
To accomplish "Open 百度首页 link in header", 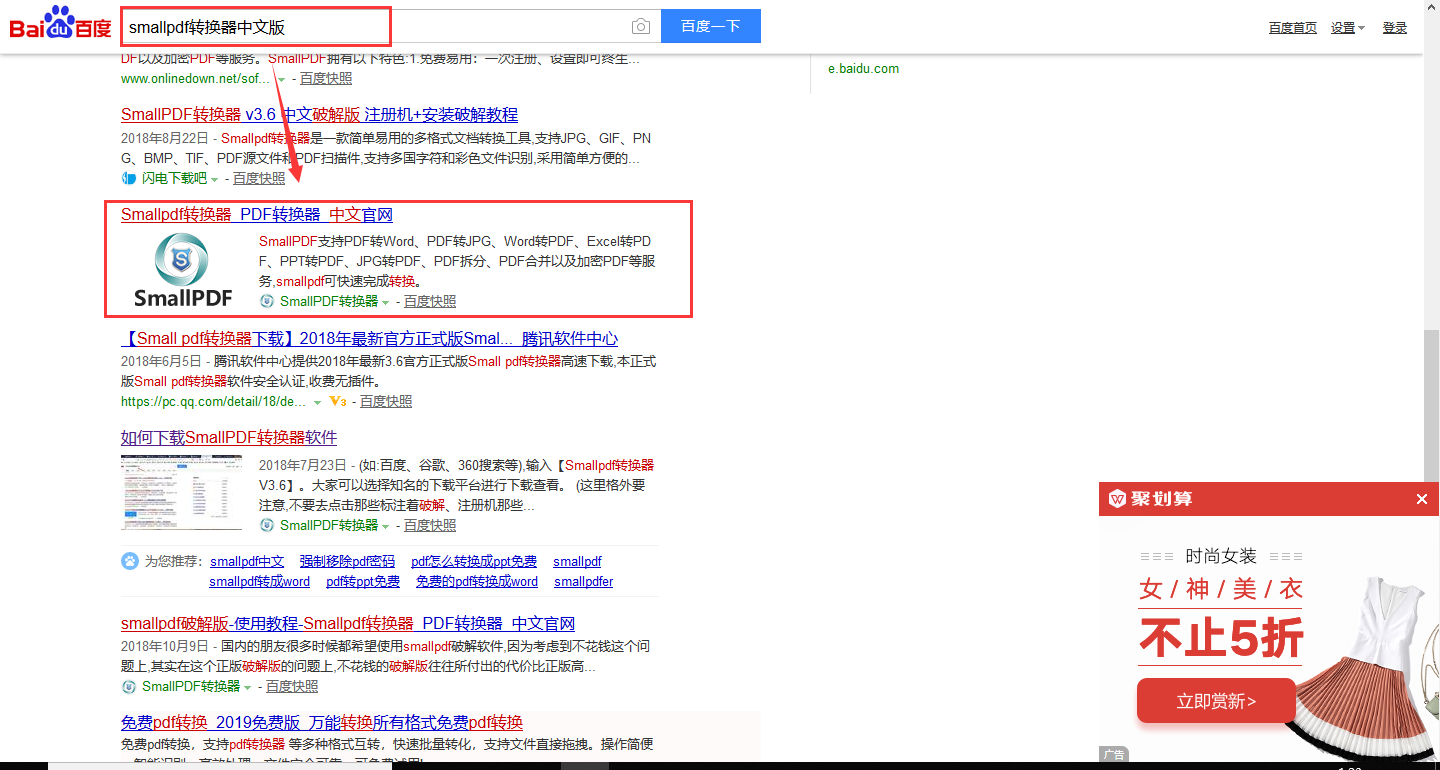I will tap(1292, 28).
